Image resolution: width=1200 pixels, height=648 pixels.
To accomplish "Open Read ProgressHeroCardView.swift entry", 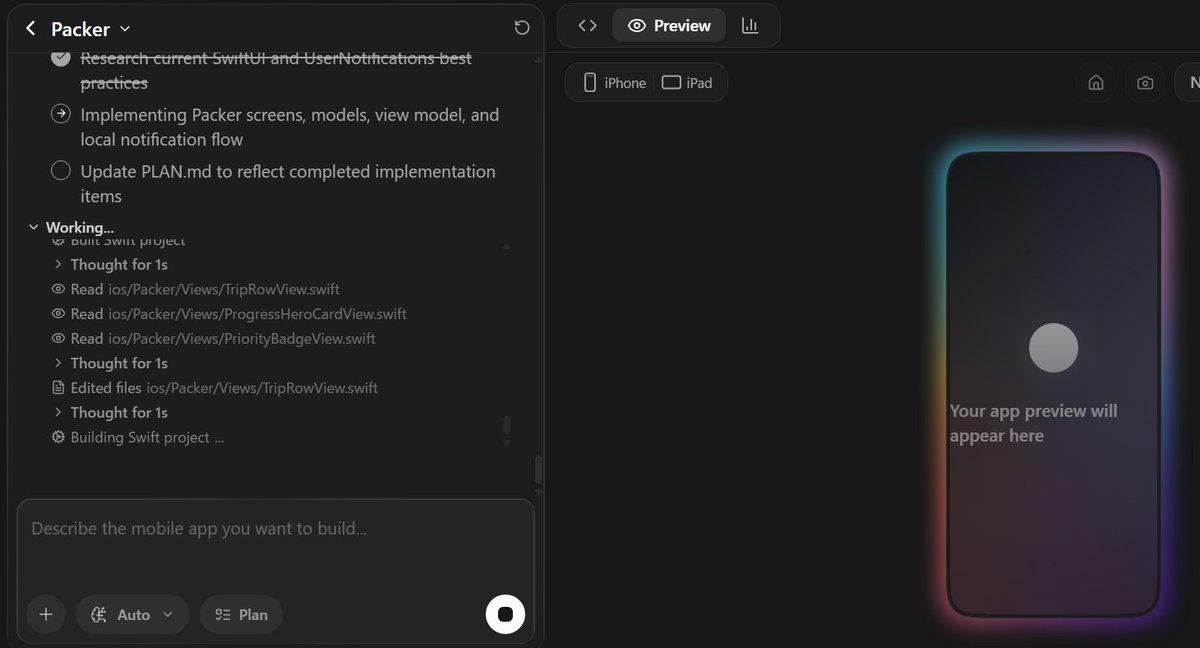I will [229, 314].
